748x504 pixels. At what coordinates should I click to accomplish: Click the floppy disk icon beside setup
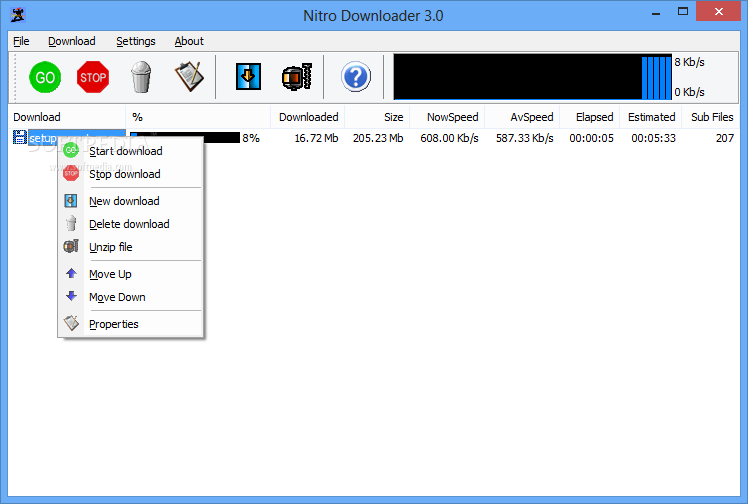point(20,137)
